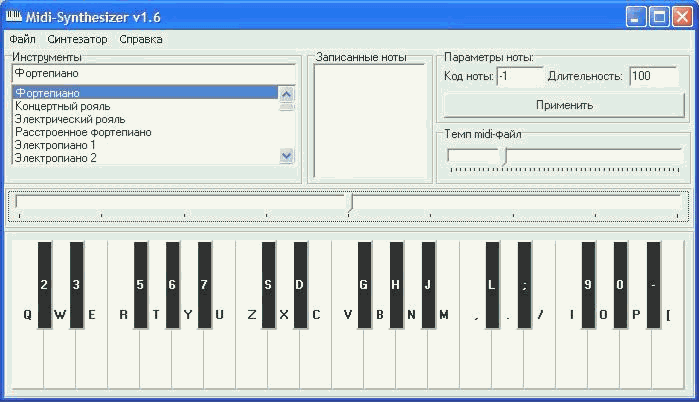
Task: Click the instrument list scroll up arrow
Action: (x=286, y=94)
